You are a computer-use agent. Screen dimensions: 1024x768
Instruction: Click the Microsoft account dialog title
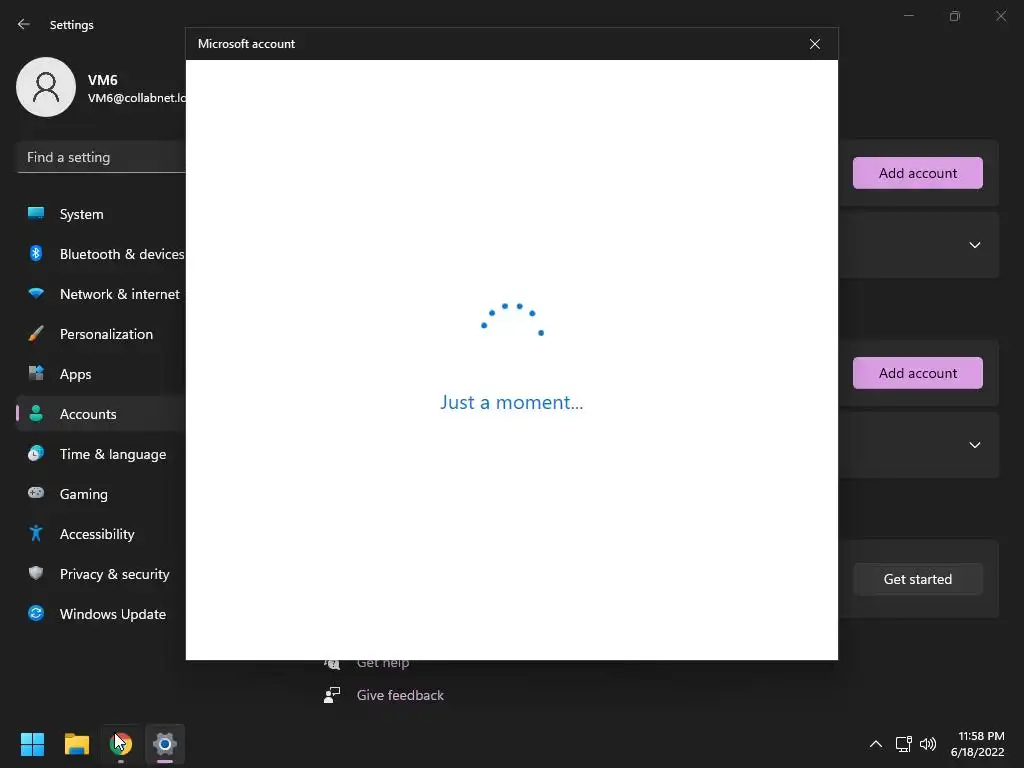tap(246, 44)
